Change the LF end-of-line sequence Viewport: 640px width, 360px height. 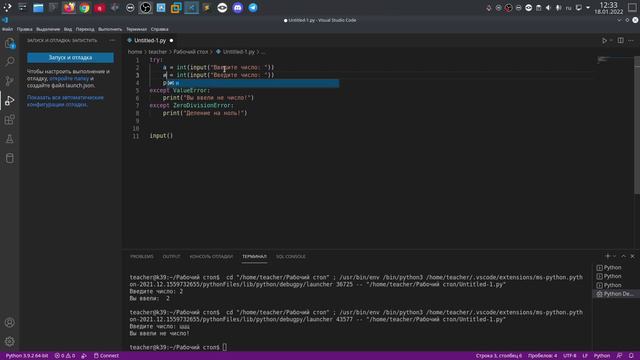585,356
